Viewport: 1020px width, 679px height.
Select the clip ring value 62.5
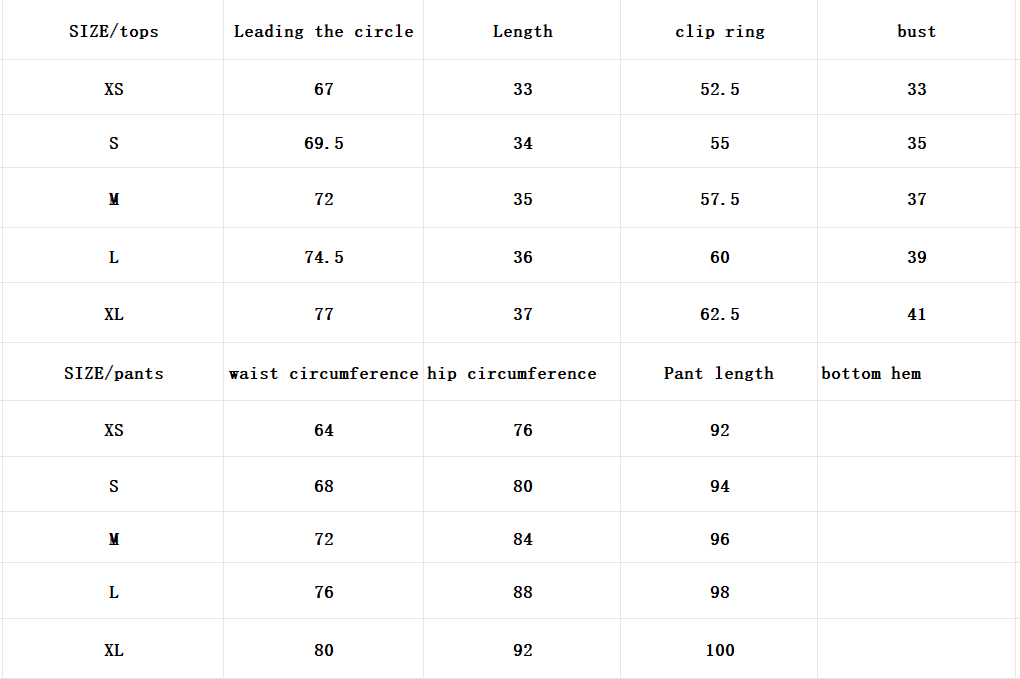719,314
